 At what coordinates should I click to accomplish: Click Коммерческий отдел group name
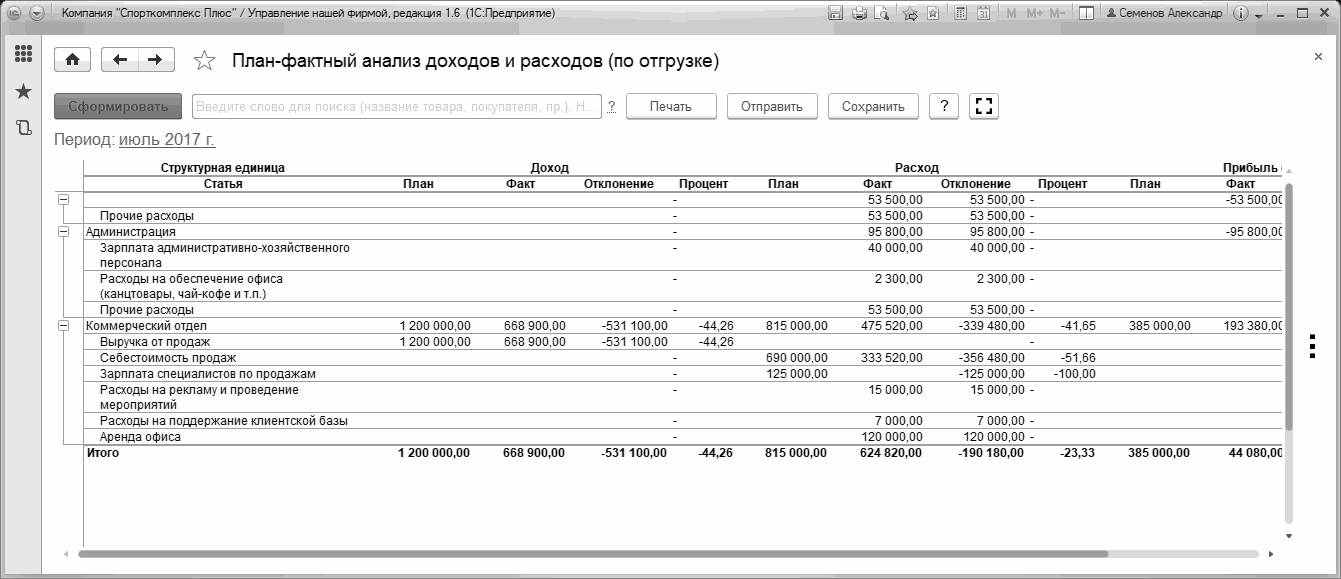pyautogui.click(x=146, y=326)
